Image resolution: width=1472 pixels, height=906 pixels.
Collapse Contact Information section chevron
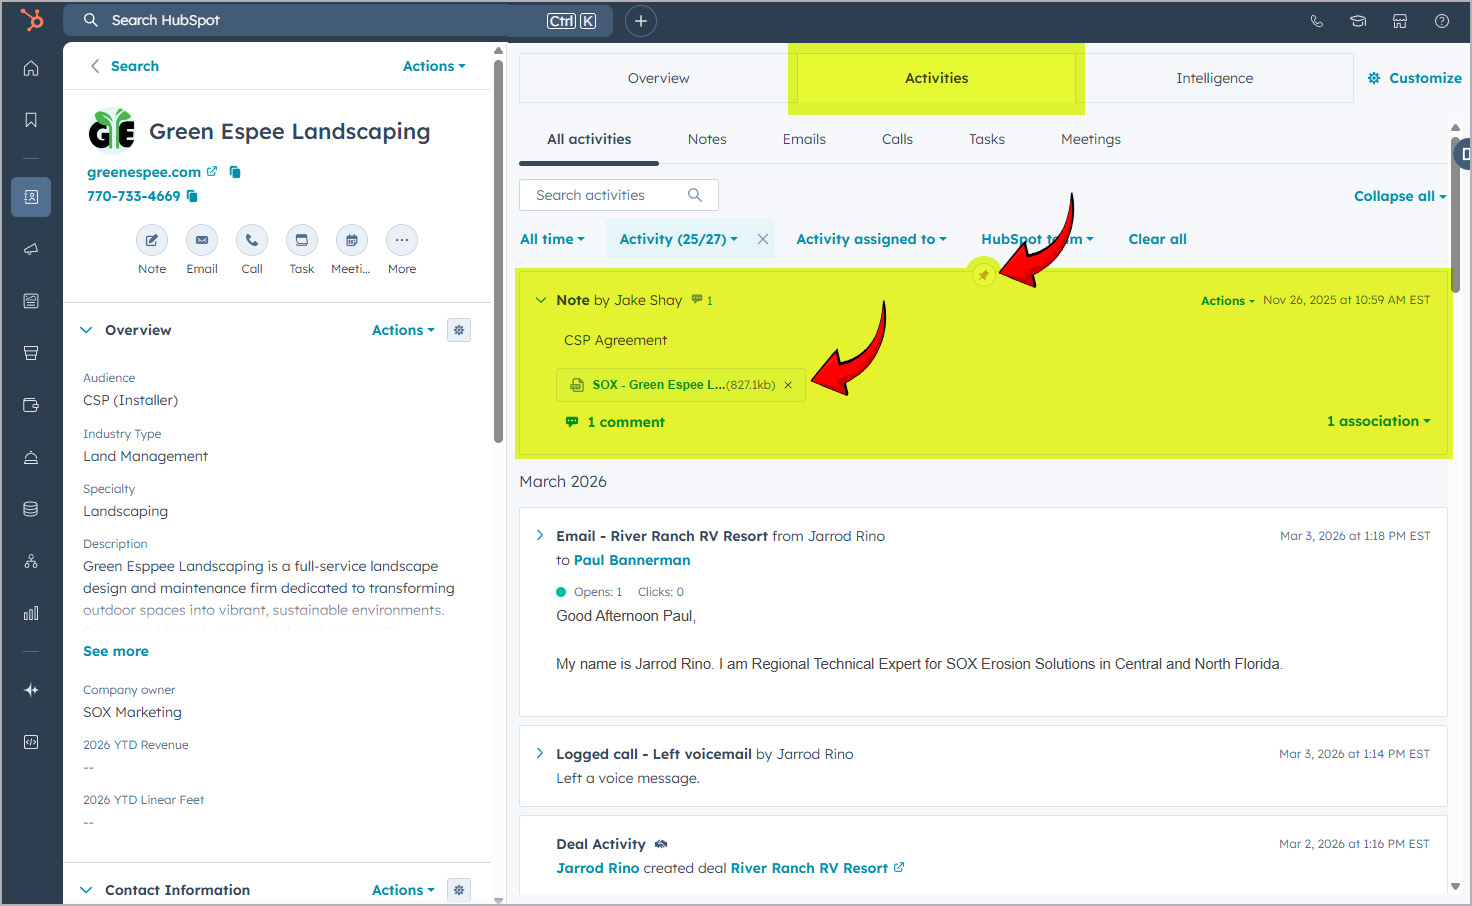(x=86, y=890)
